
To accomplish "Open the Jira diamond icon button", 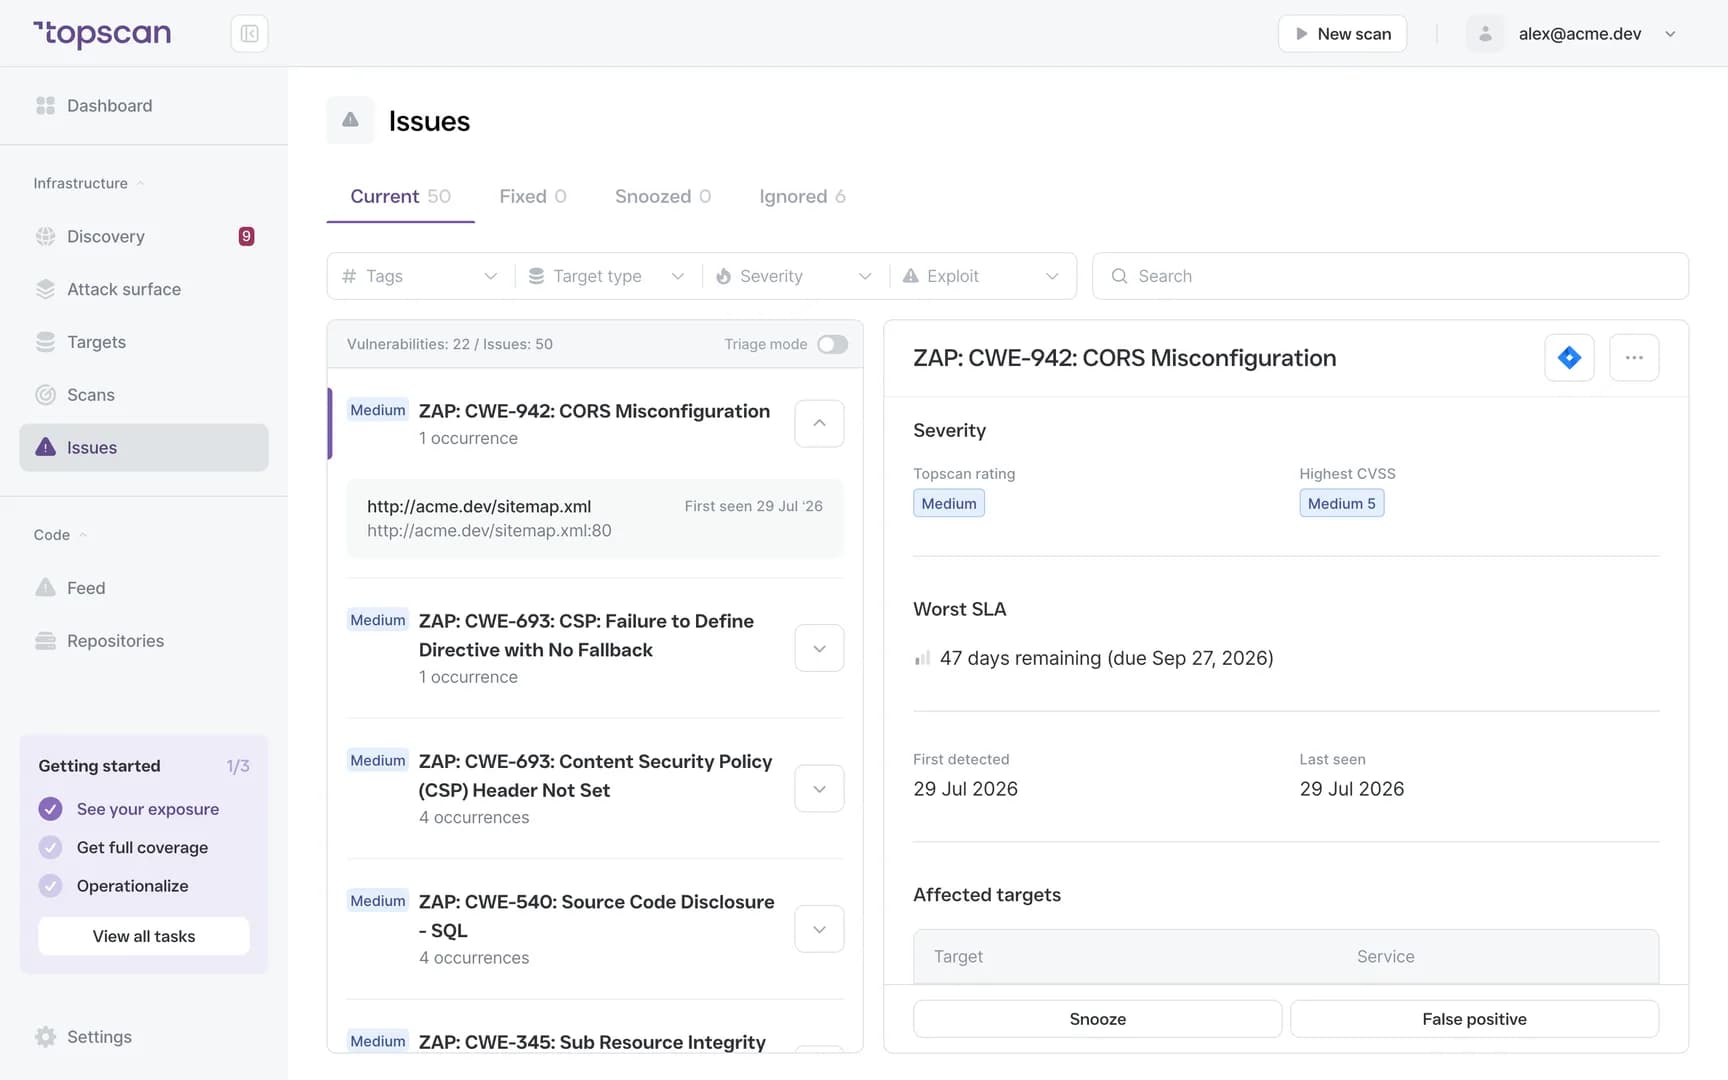I will tap(1569, 358).
